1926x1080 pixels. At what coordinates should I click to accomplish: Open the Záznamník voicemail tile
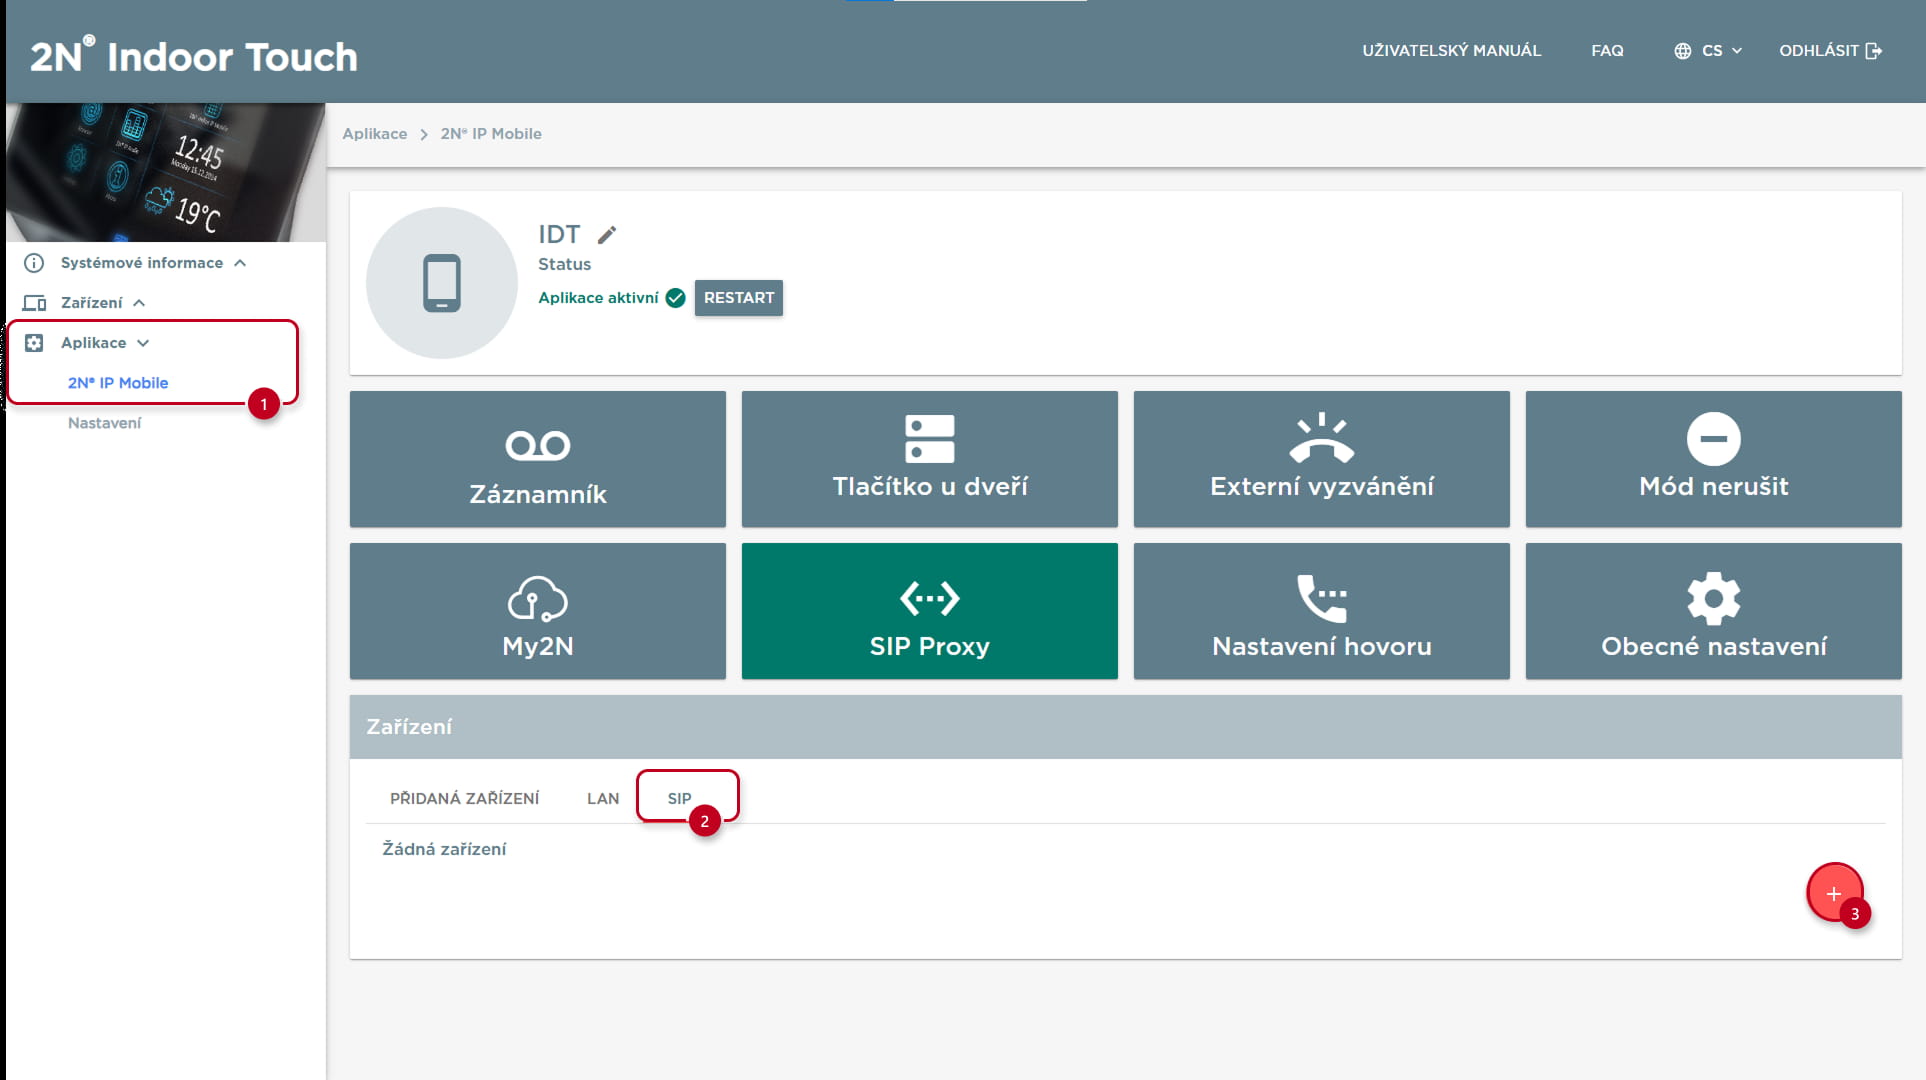coord(538,459)
